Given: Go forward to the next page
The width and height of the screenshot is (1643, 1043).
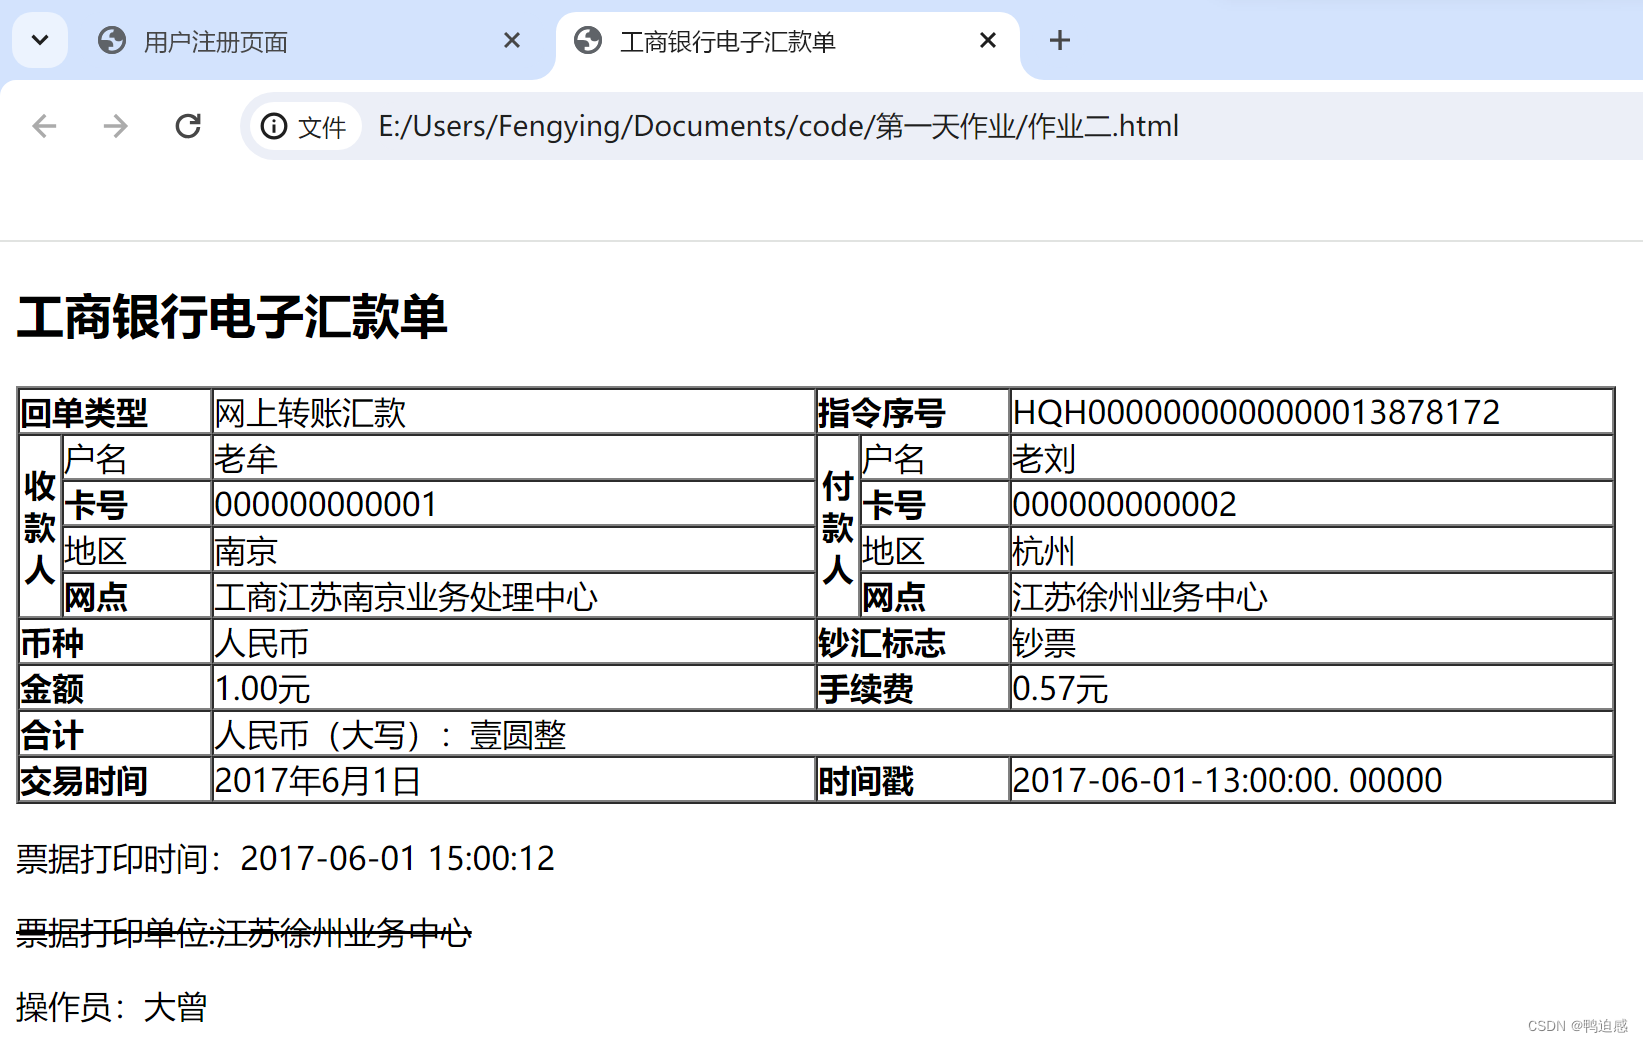Looking at the screenshot, I should pyautogui.click(x=116, y=126).
